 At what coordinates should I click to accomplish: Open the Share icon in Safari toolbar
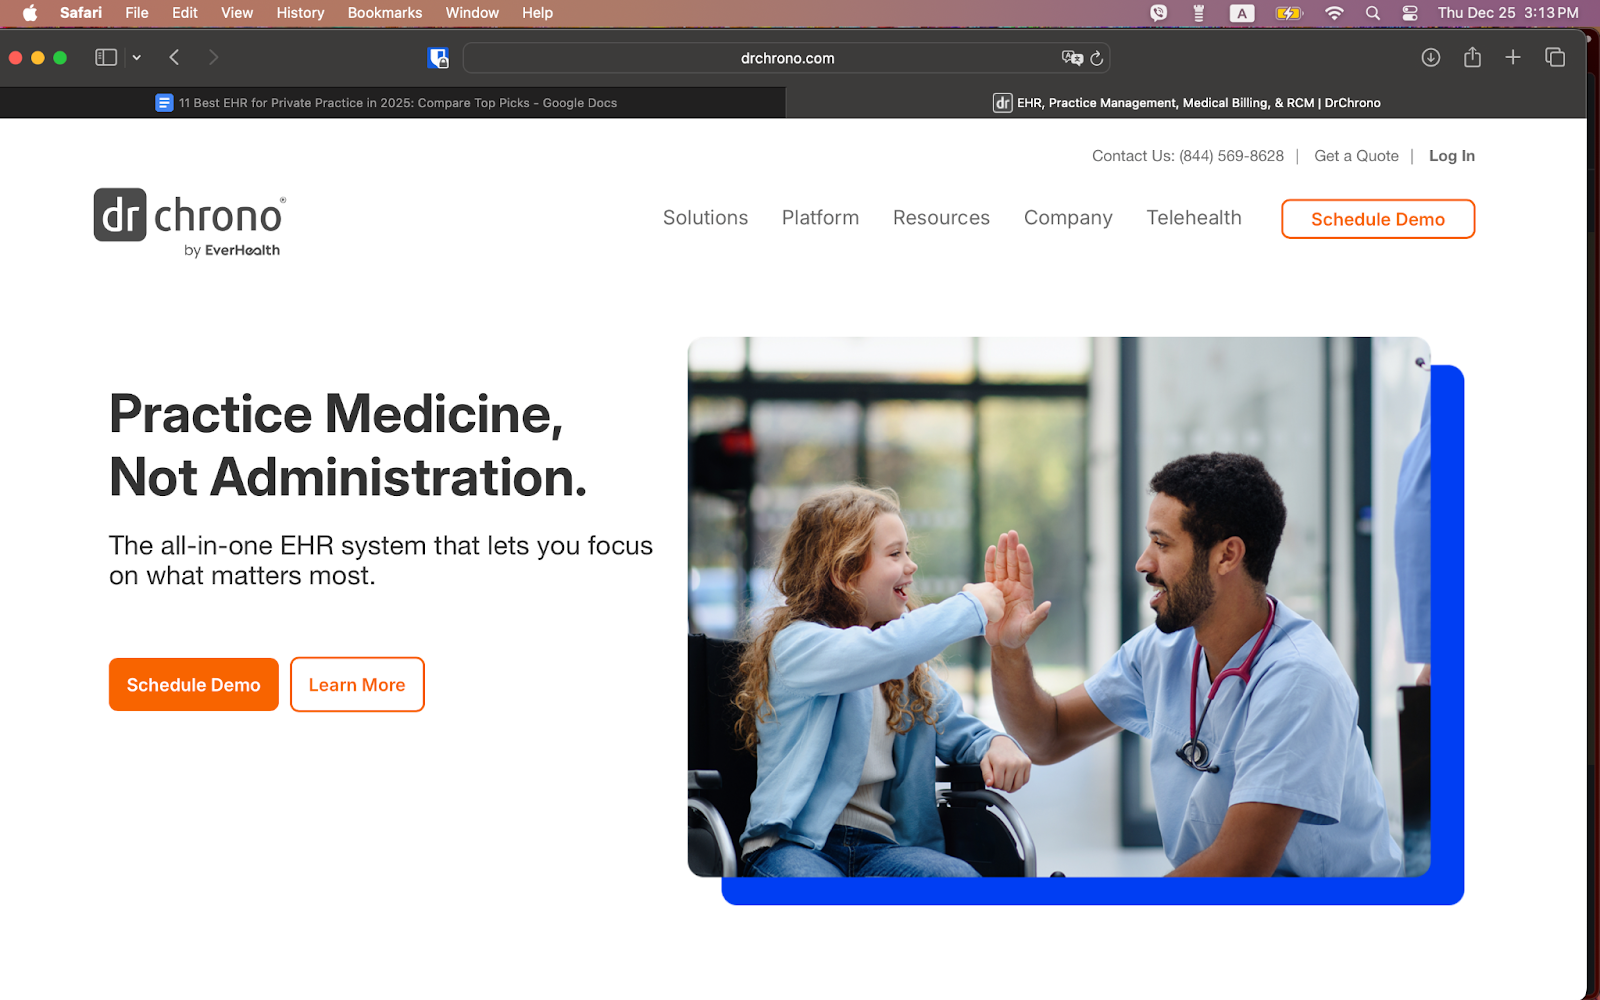(x=1472, y=58)
